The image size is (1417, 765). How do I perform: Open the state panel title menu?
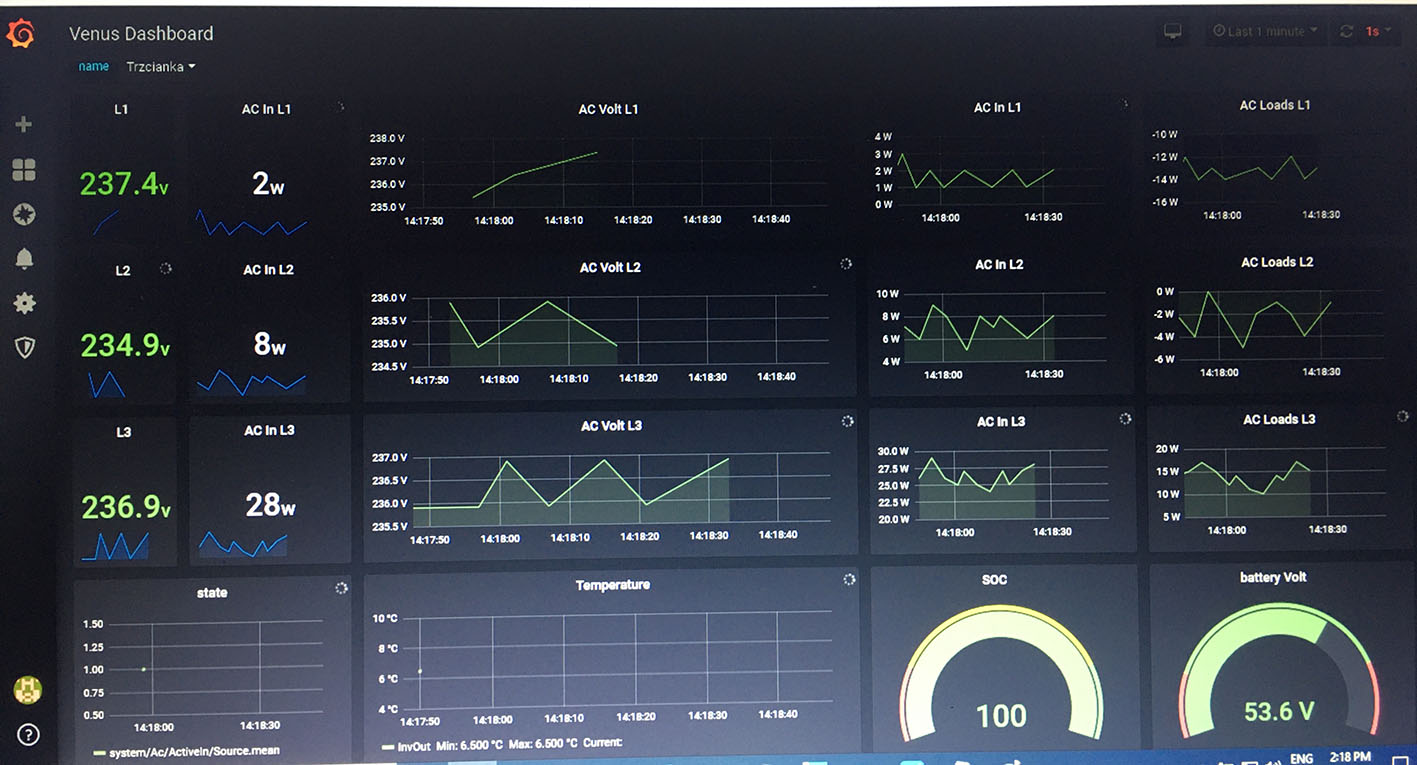pos(212,592)
